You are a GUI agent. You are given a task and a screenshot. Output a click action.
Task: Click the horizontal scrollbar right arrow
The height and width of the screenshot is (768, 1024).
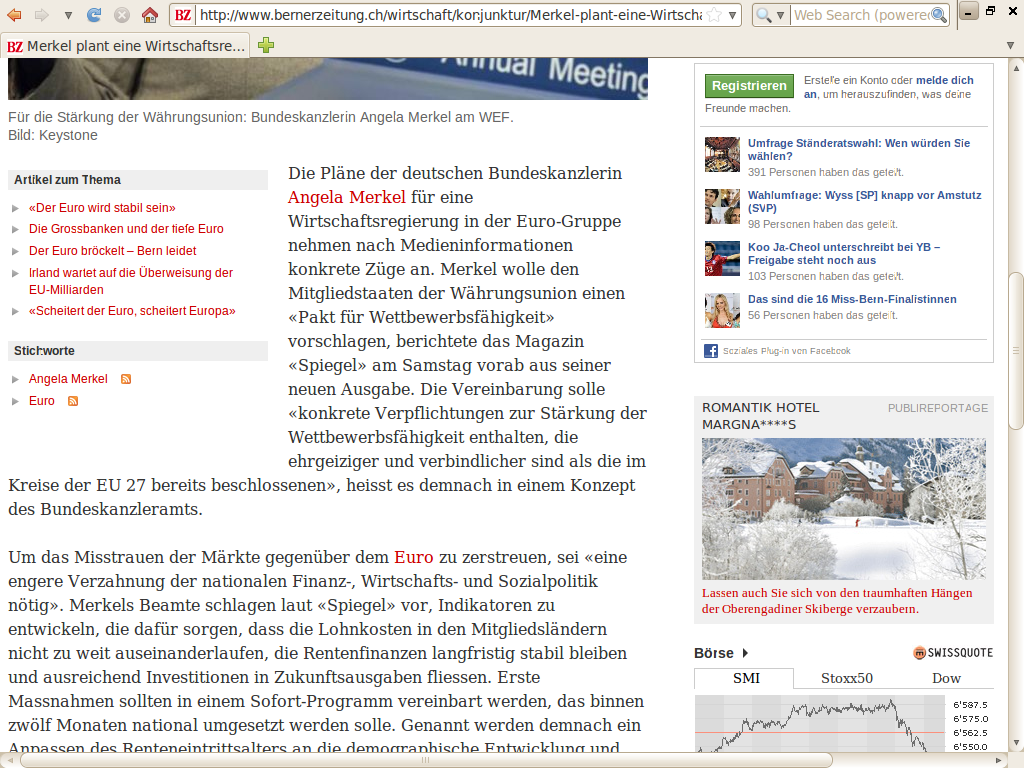tap(998, 760)
